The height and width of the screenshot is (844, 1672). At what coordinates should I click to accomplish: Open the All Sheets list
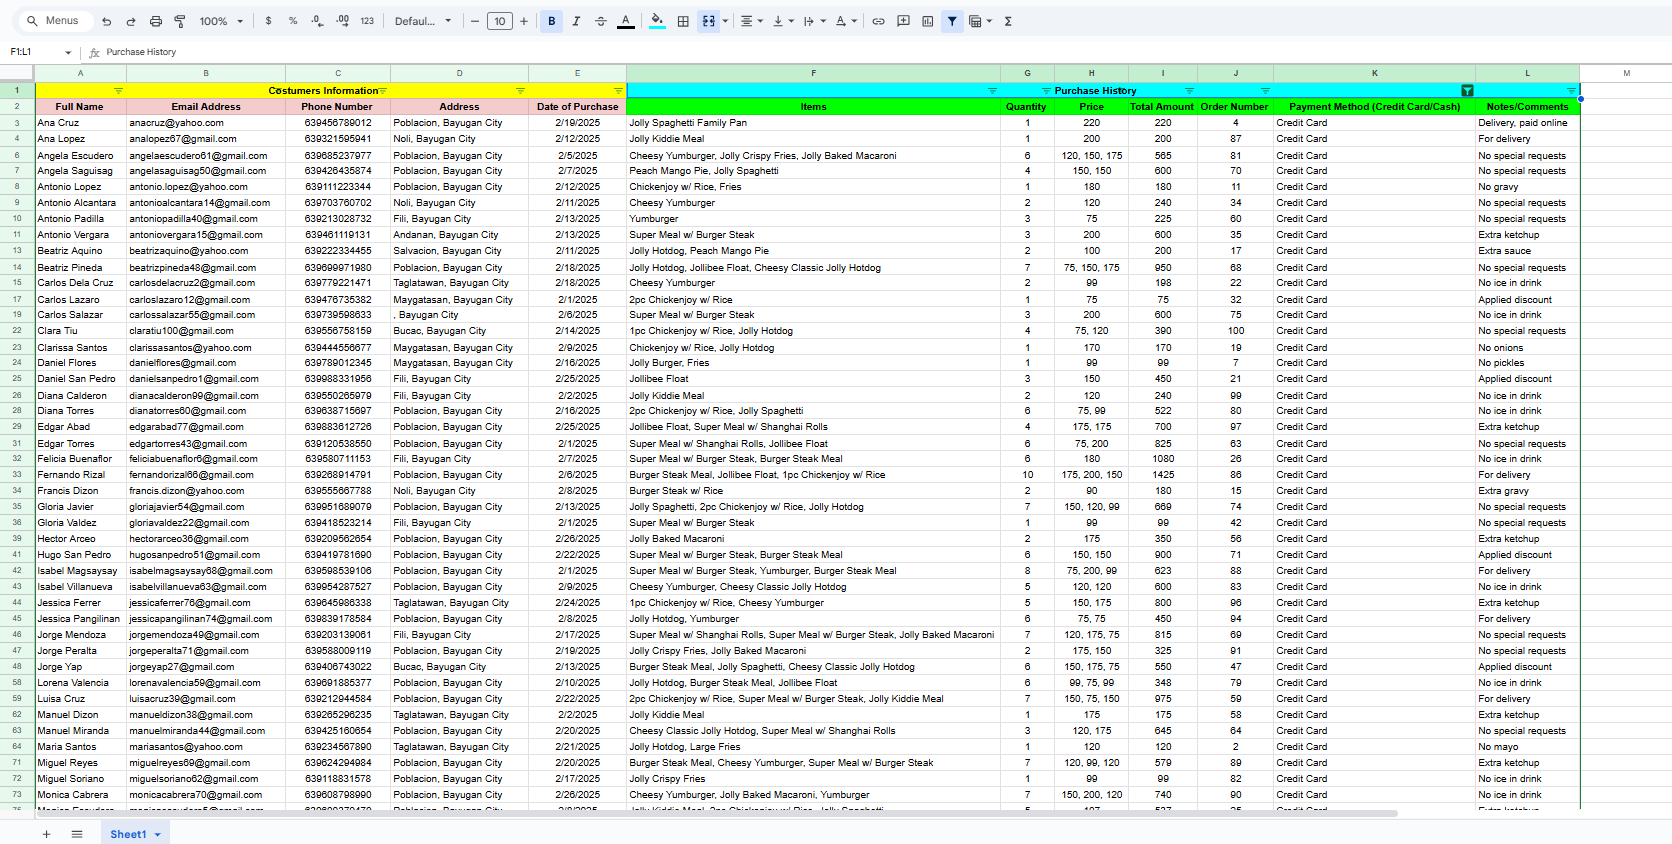[77, 834]
